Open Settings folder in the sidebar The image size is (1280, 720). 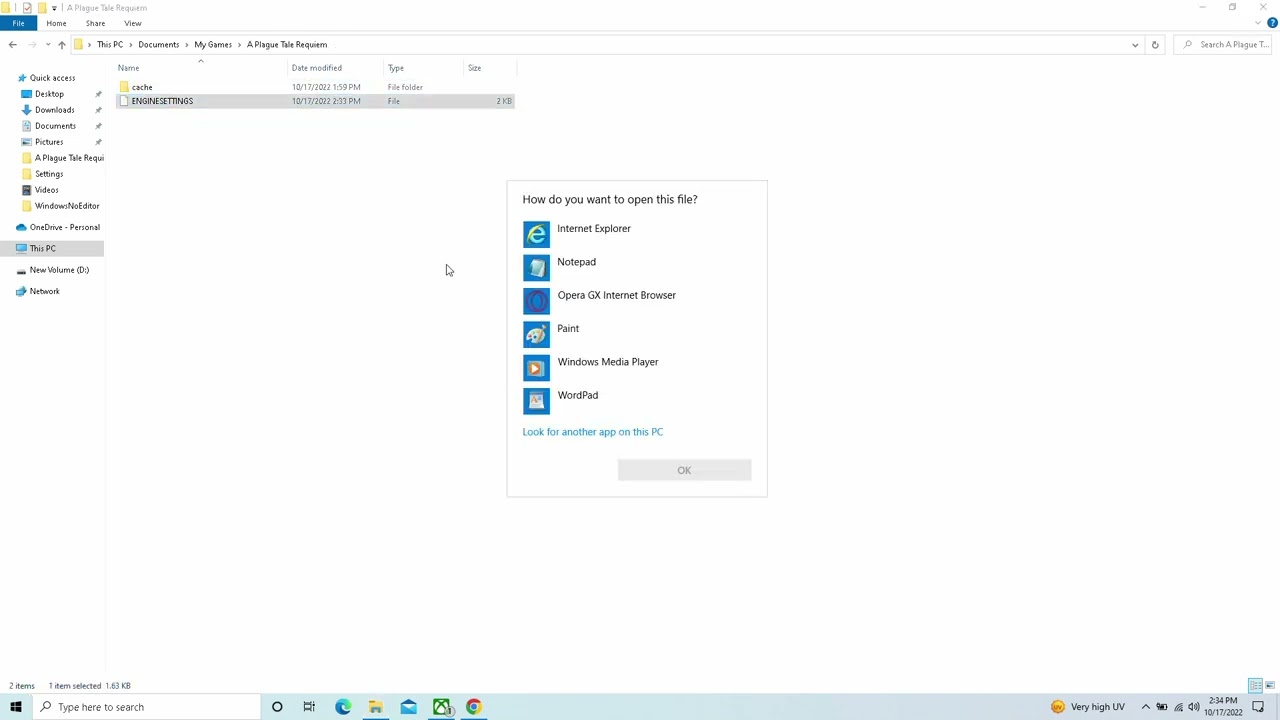49,174
